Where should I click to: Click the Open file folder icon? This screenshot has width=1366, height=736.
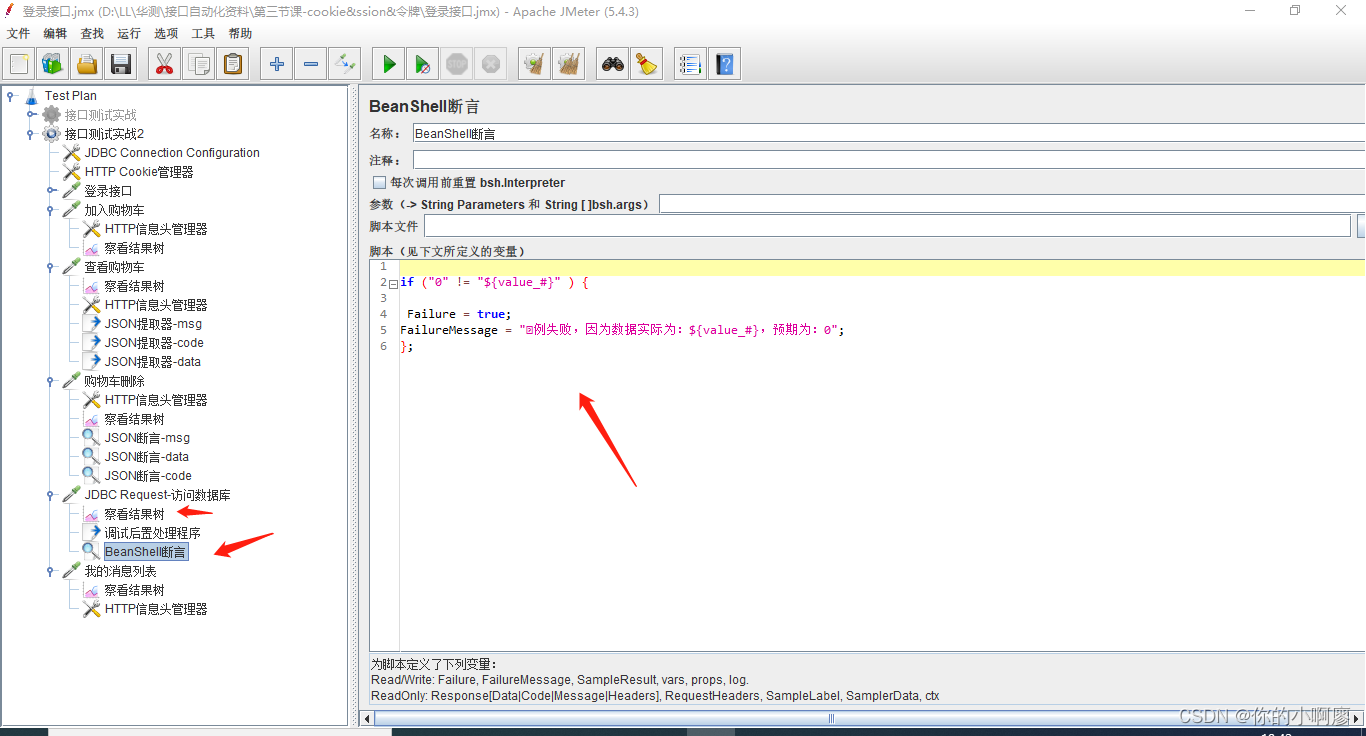coord(87,64)
